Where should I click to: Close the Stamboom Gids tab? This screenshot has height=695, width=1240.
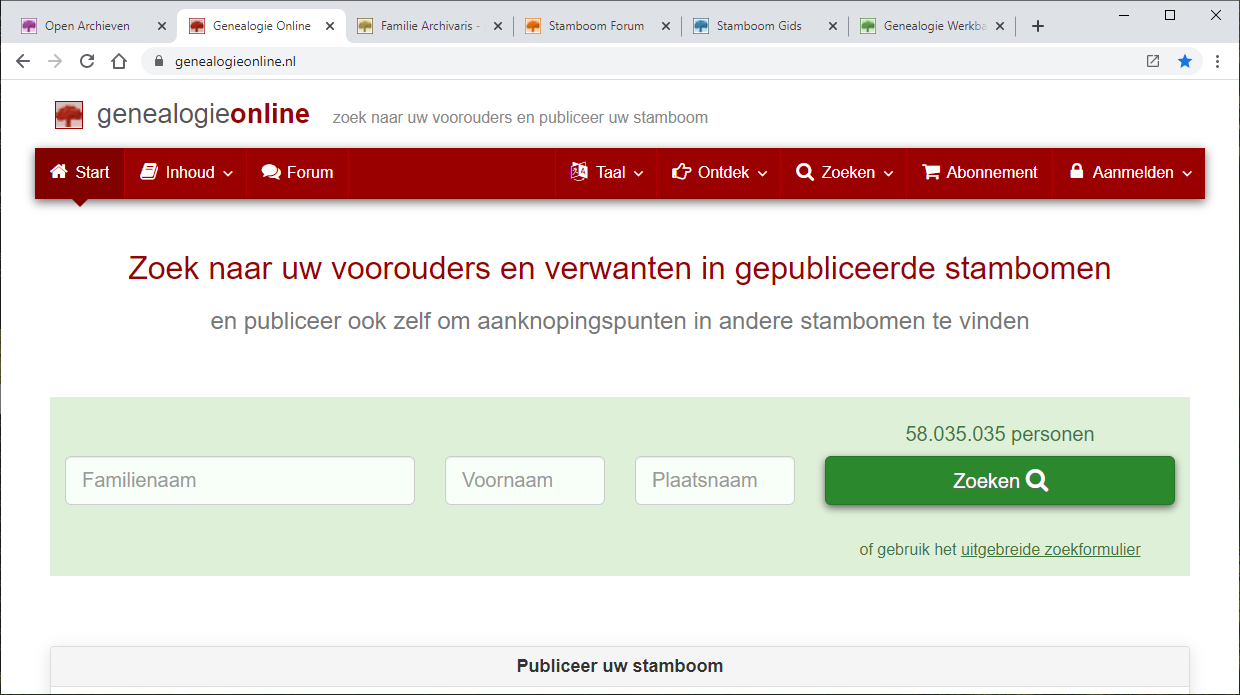(x=834, y=26)
